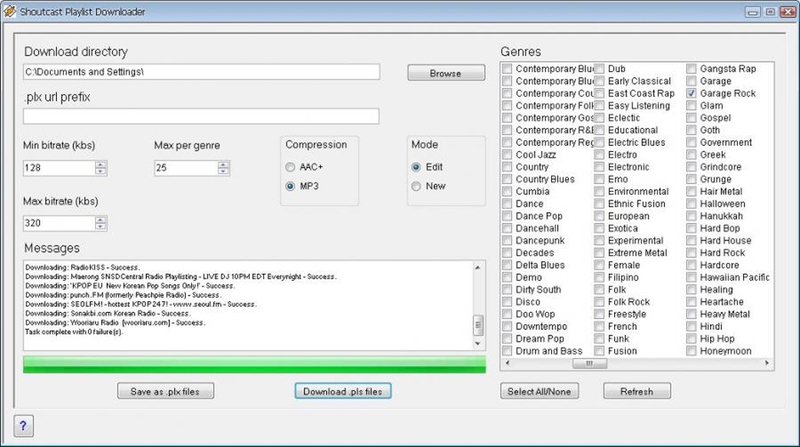
Task: Check the Halloween genre checkbox
Action: [691, 204]
